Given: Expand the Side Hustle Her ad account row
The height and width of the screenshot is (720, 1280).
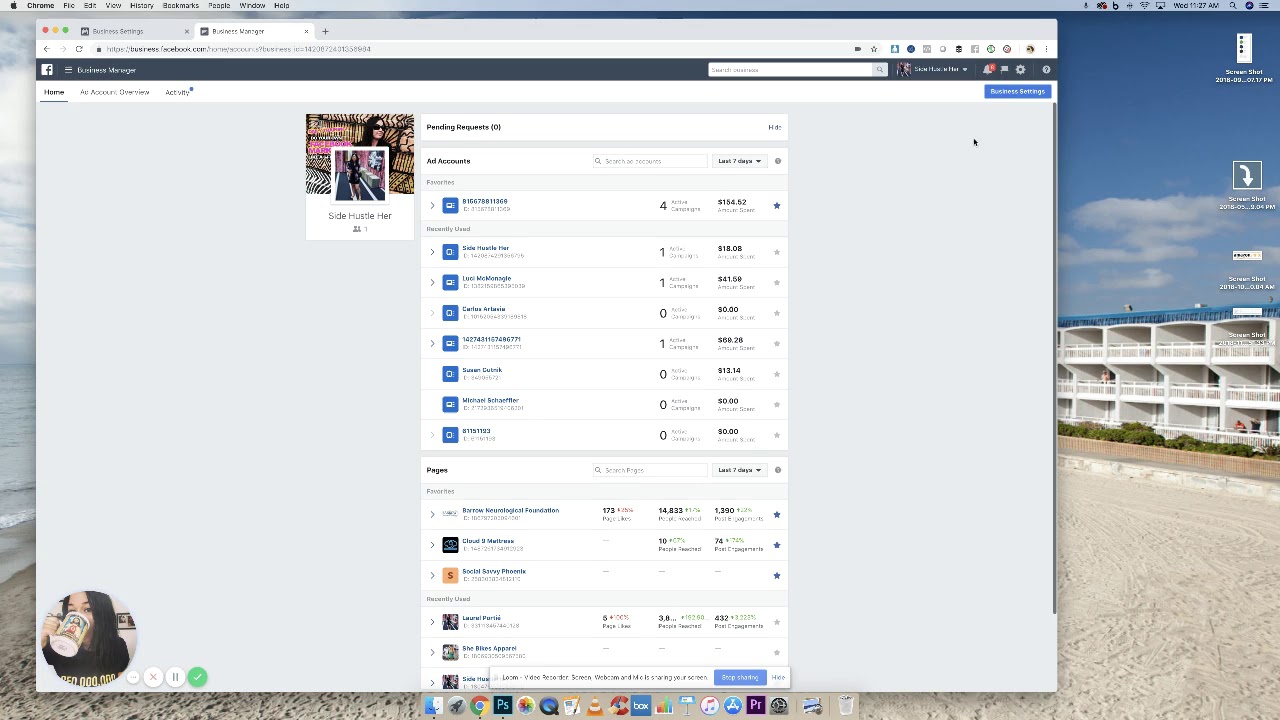Looking at the screenshot, I should pos(433,252).
